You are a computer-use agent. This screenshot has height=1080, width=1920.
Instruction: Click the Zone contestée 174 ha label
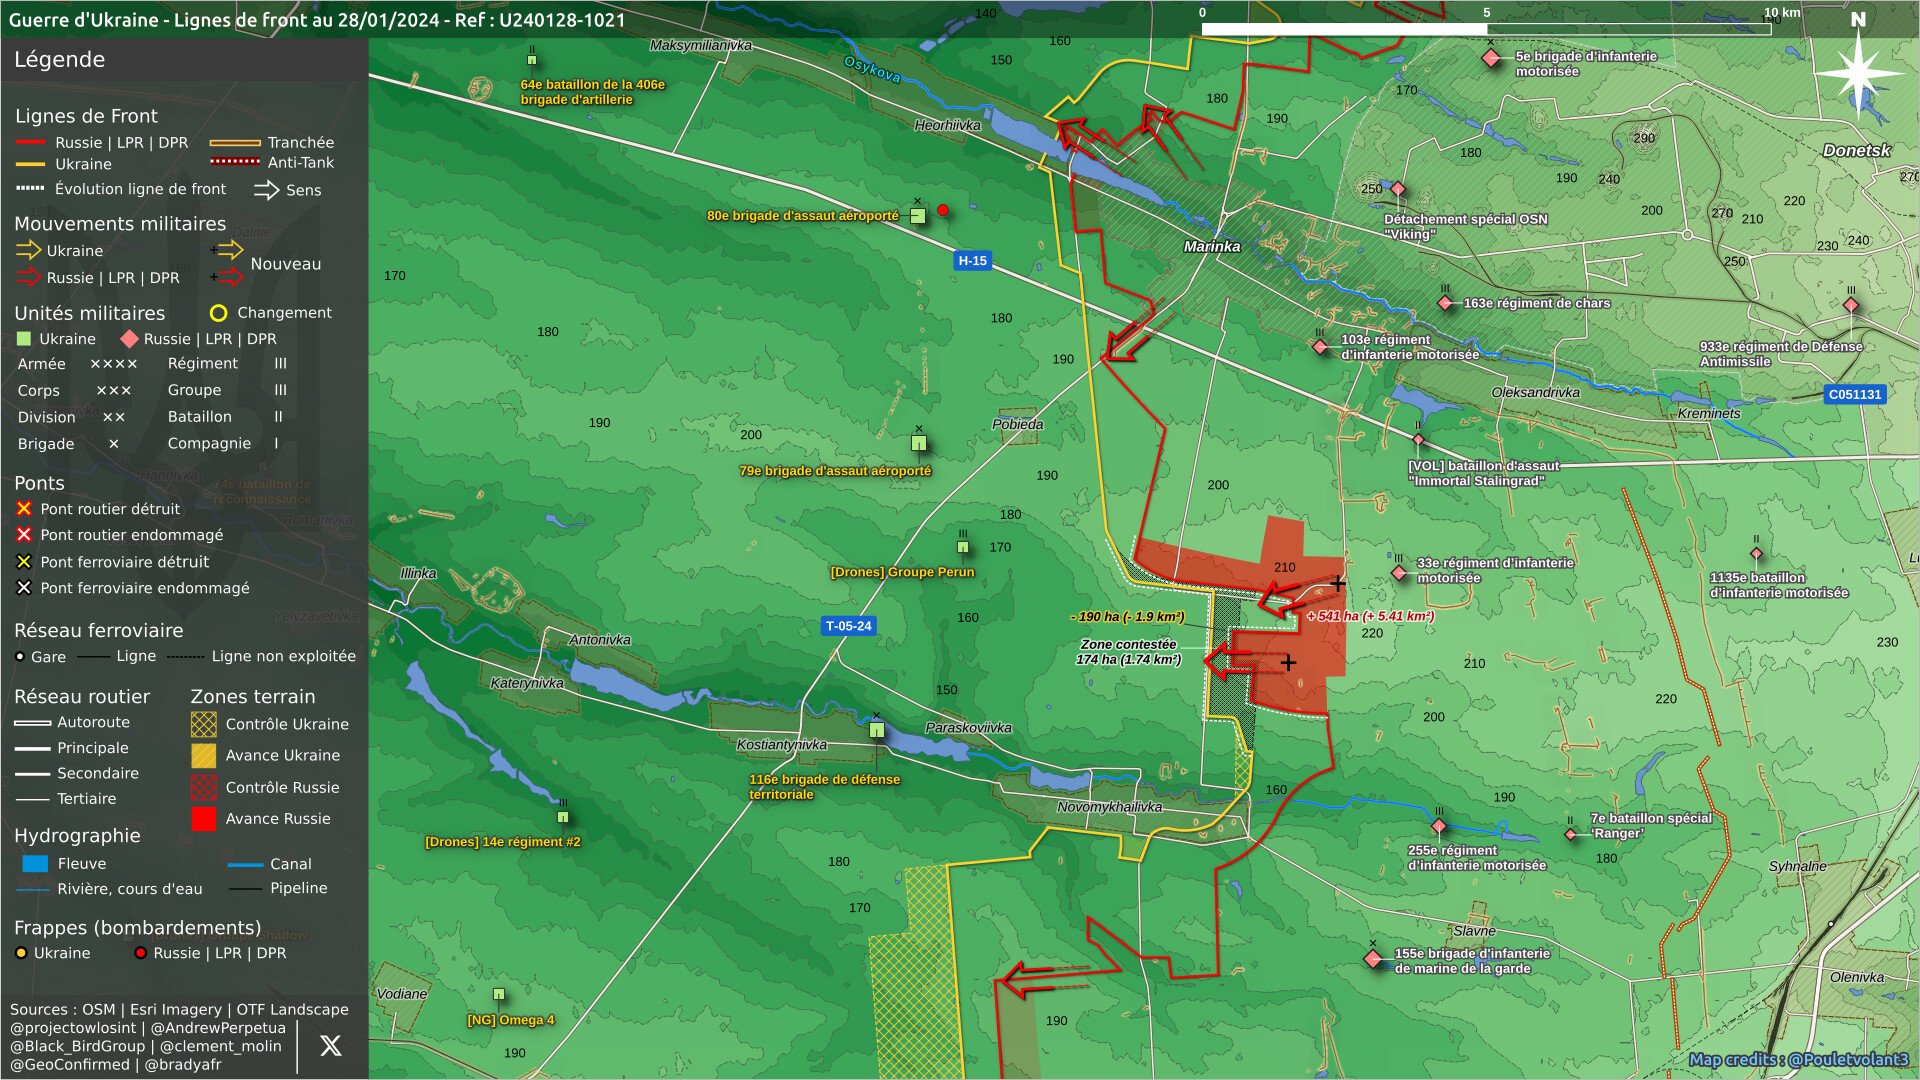point(1129,652)
